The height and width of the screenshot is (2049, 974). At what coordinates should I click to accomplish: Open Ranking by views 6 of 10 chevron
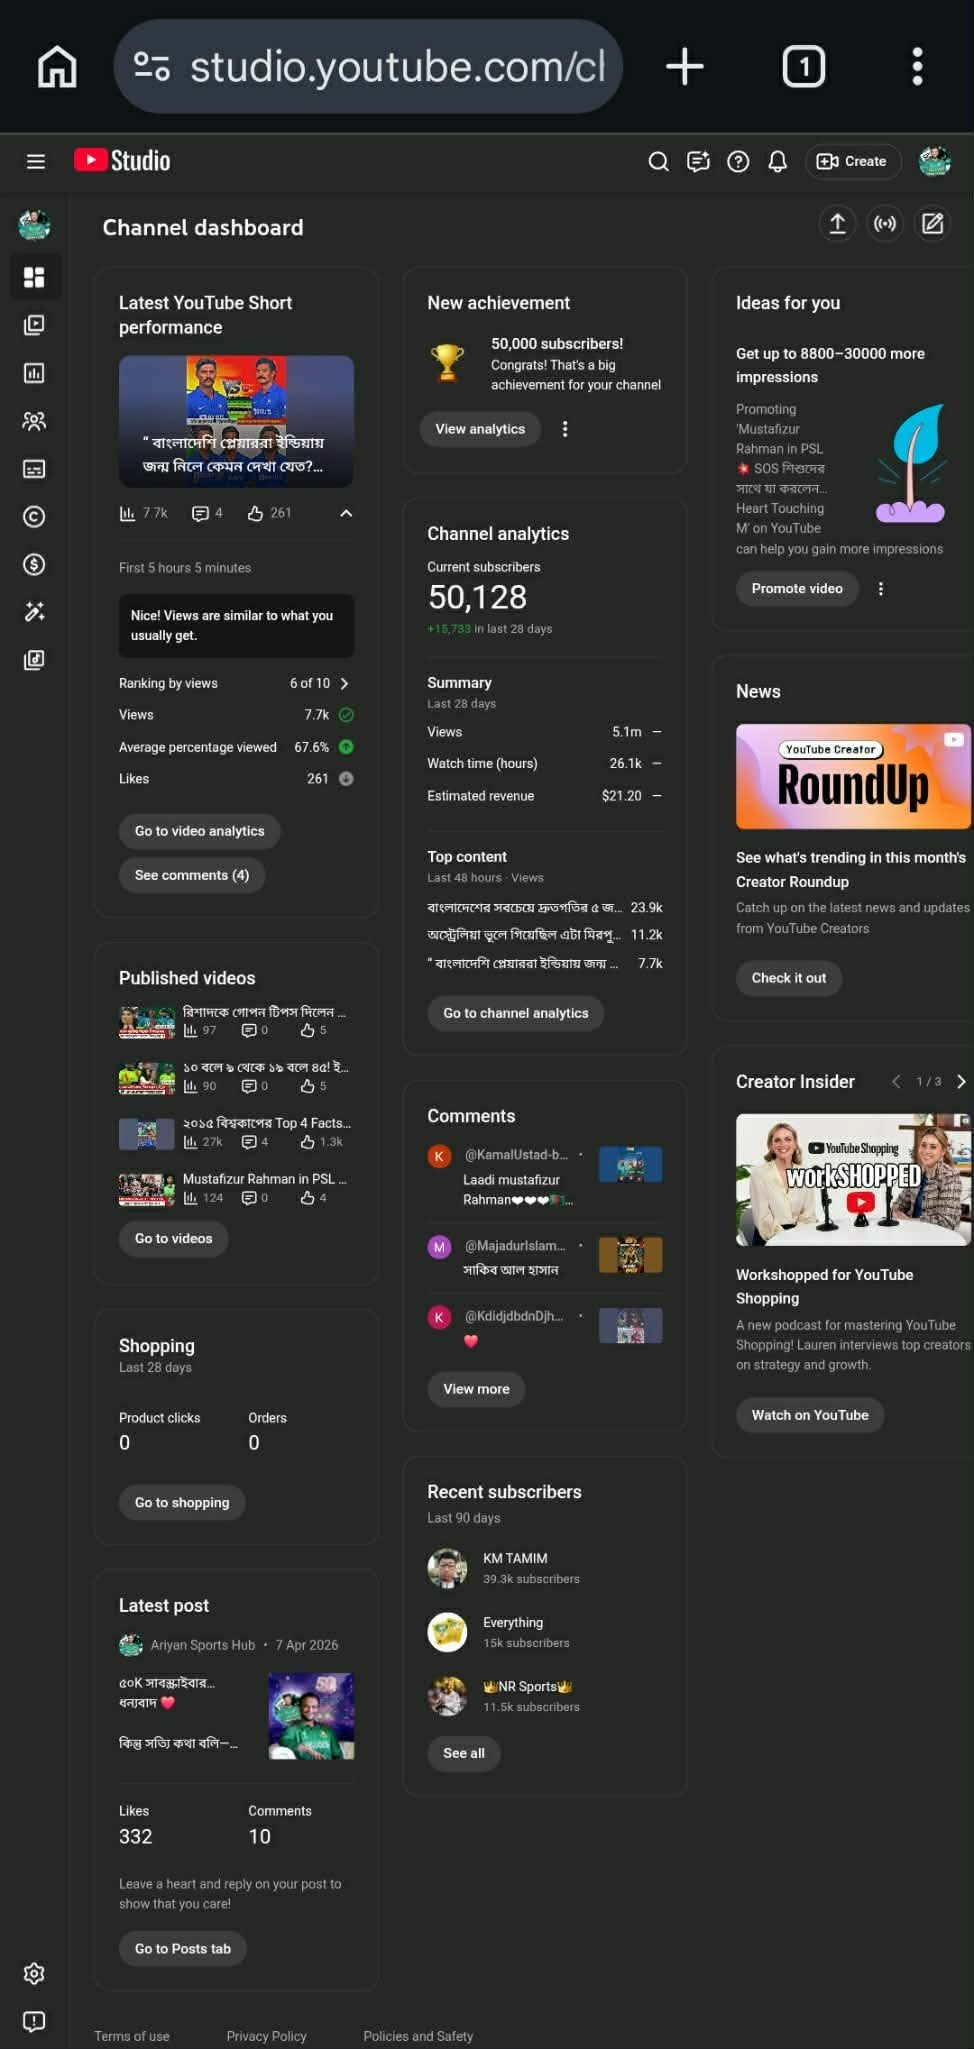pos(344,683)
